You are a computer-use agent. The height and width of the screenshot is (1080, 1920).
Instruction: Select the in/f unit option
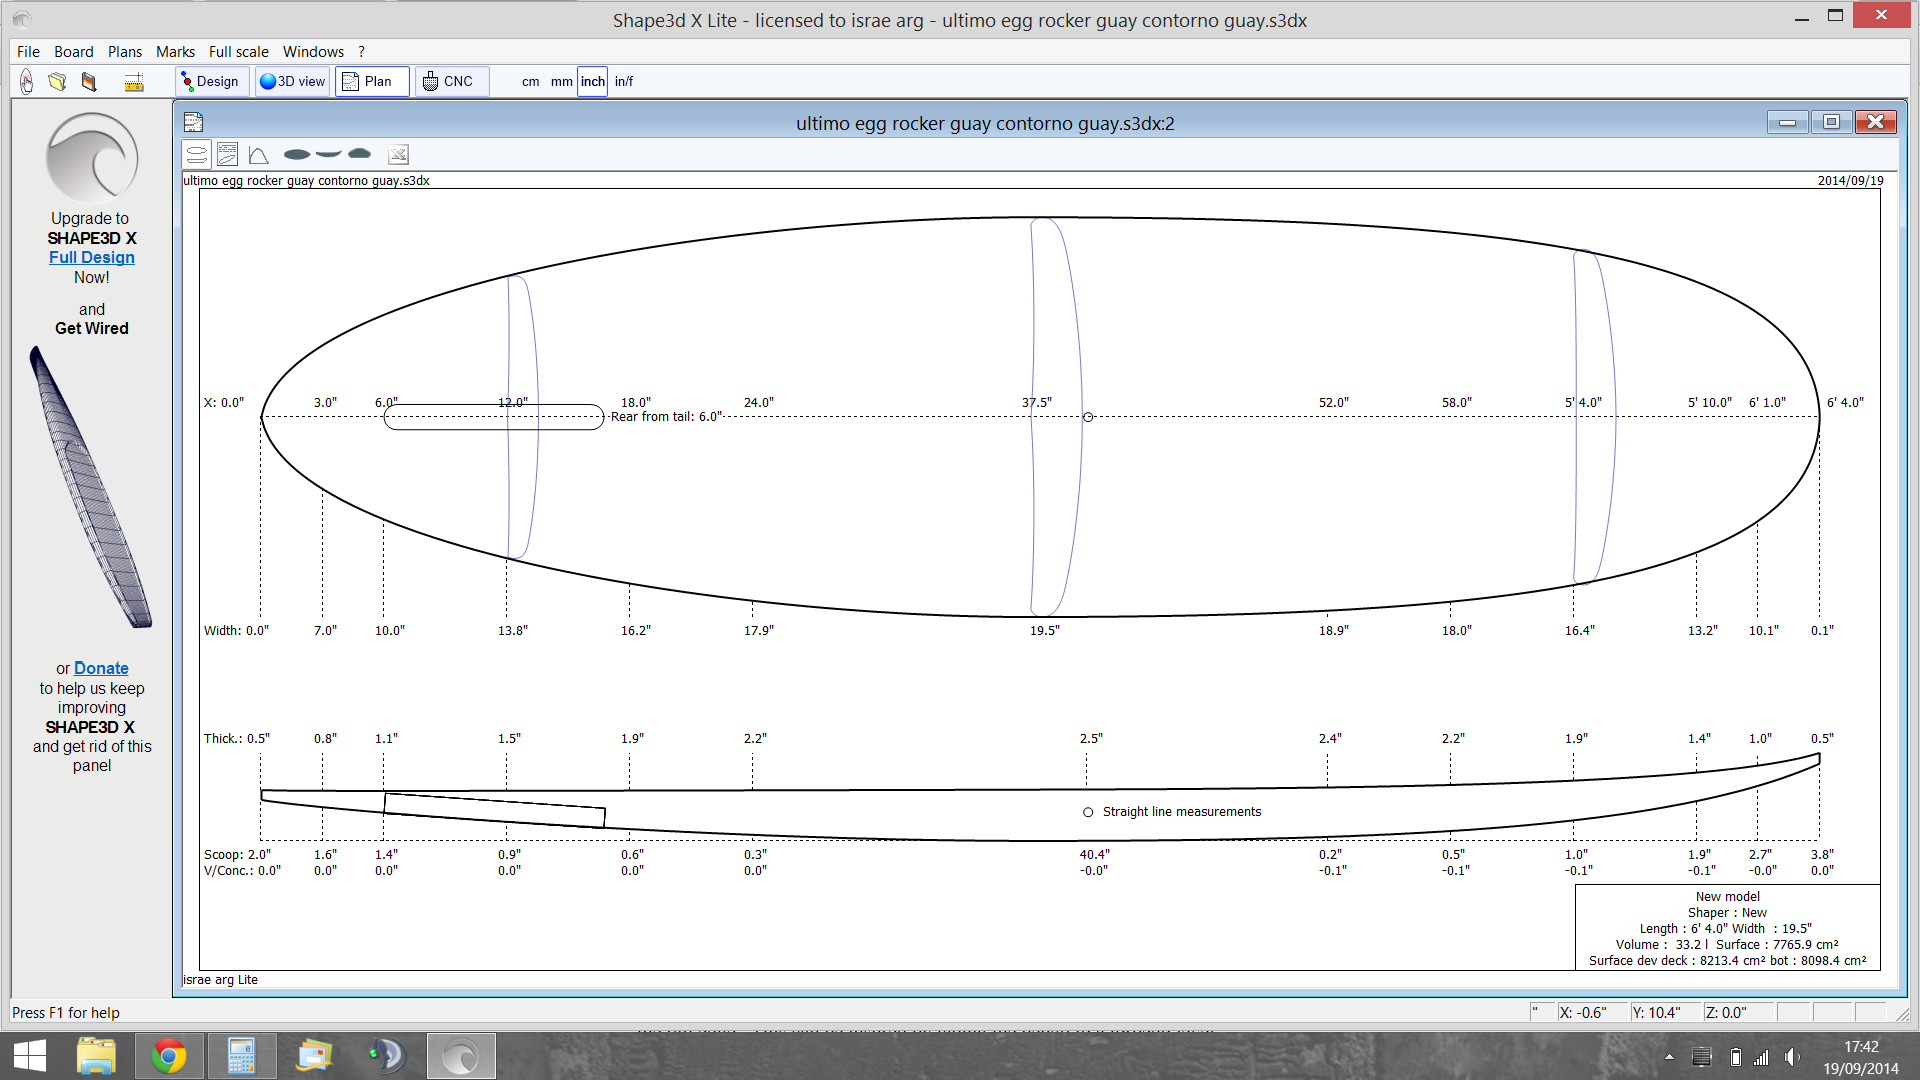coord(623,82)
